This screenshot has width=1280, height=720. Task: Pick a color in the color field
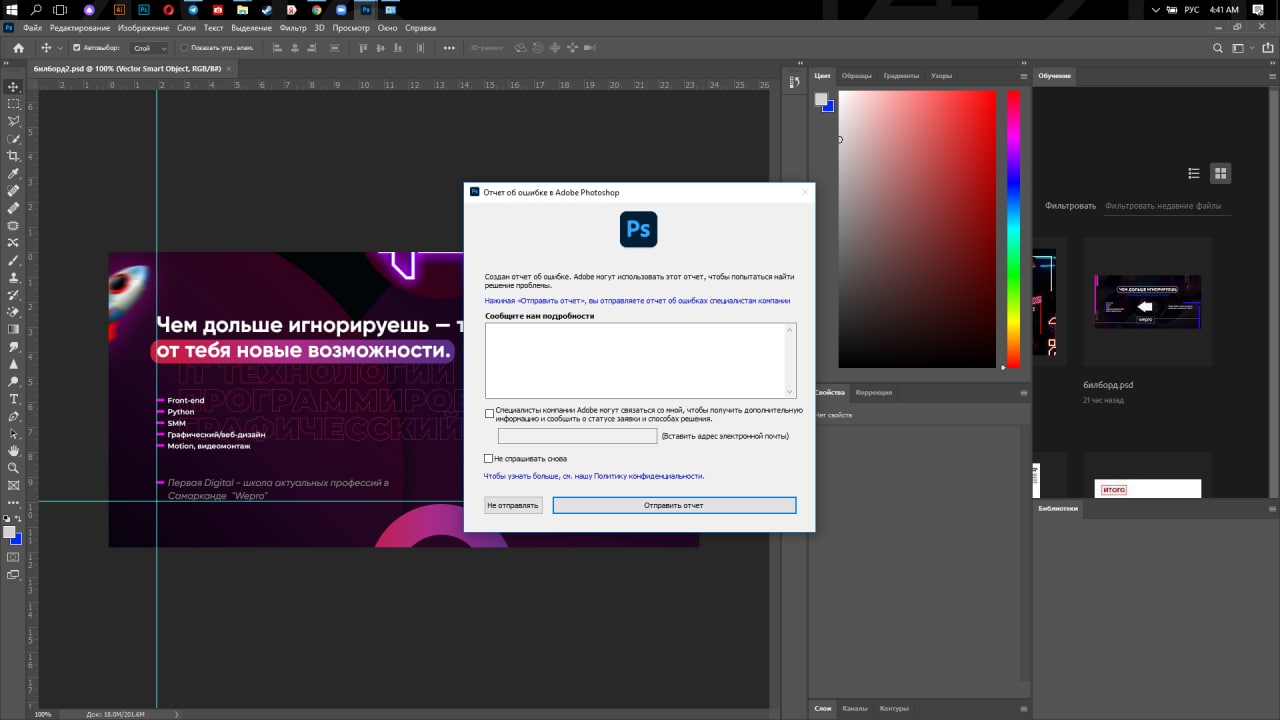pos(917,229)
